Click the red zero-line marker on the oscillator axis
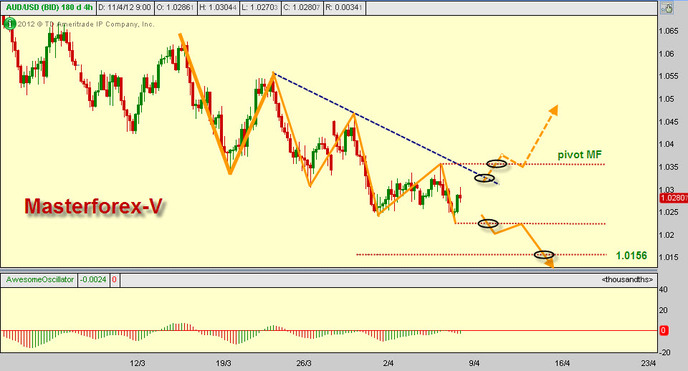Screen dimensions: 688x371 click(x=664, y=331)
